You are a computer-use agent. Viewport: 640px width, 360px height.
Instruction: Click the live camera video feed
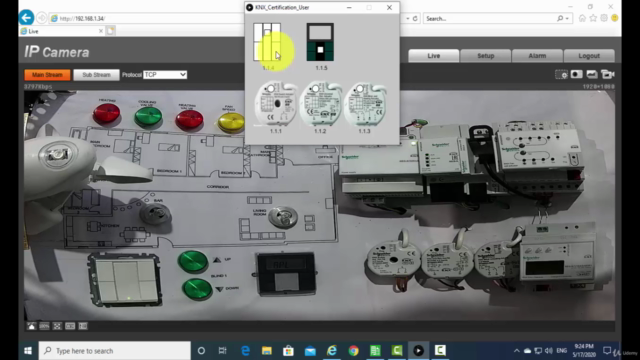click(x=320, y=205)
